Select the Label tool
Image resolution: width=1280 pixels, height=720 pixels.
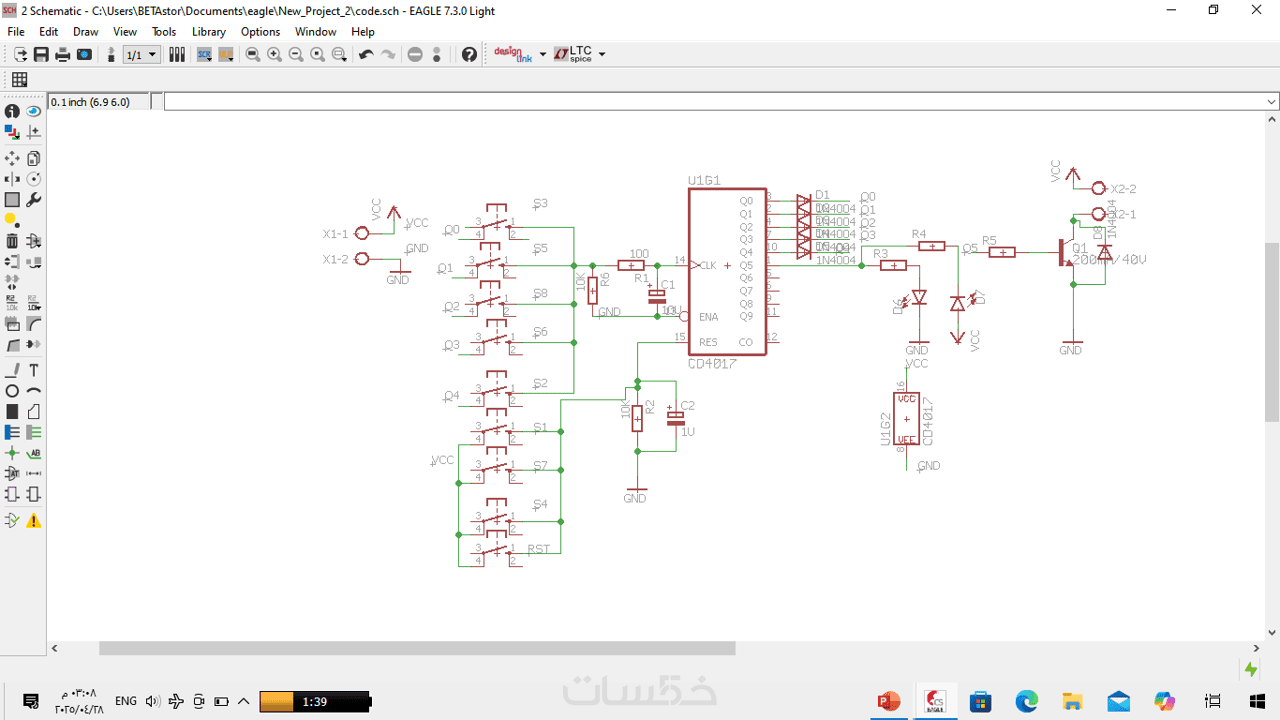33,453
